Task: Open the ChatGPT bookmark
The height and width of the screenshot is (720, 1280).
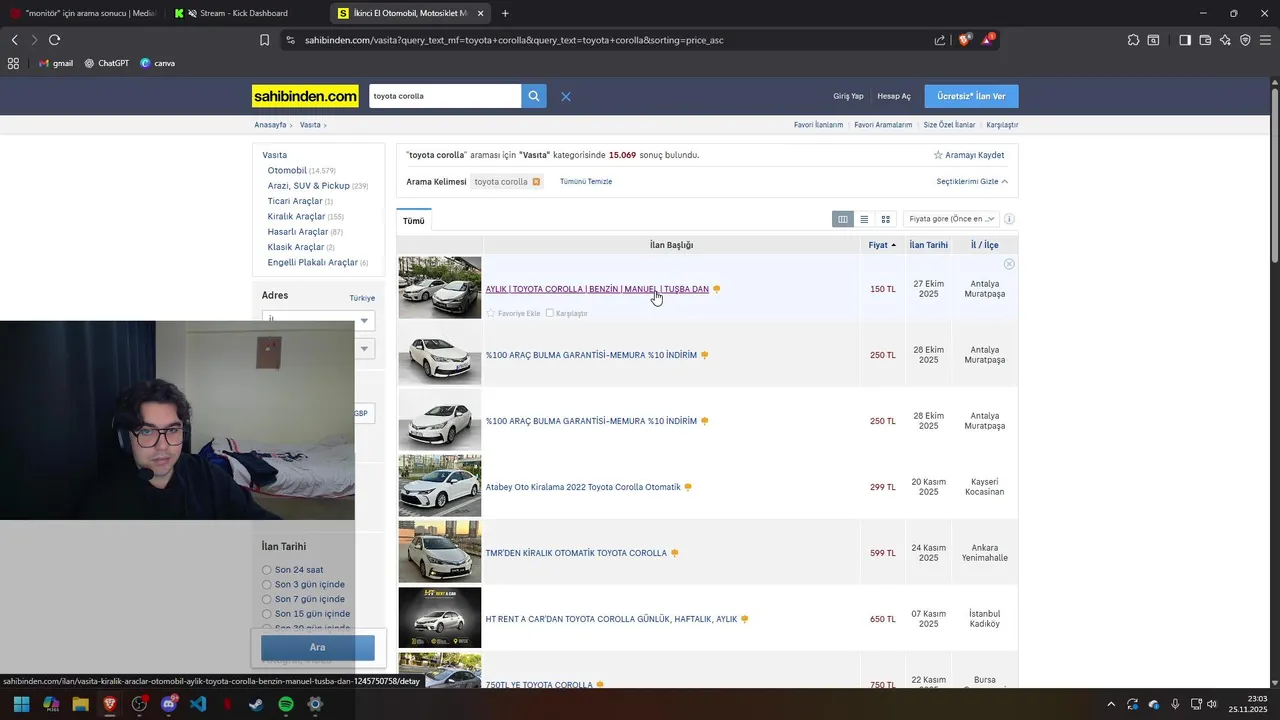Action: click(x=107, y=63)
